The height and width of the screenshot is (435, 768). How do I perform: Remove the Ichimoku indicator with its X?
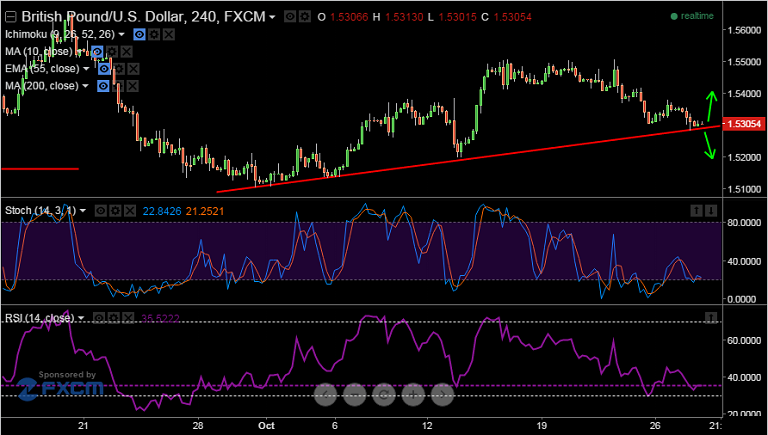pyautogui.click(x=168, y=34)
